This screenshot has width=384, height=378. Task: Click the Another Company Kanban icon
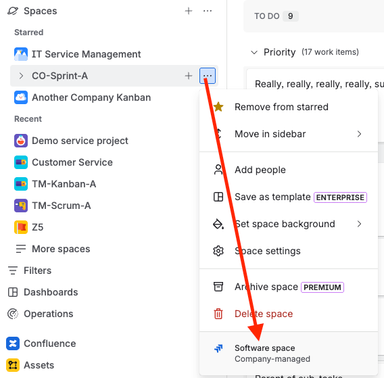tap(21, 97)
